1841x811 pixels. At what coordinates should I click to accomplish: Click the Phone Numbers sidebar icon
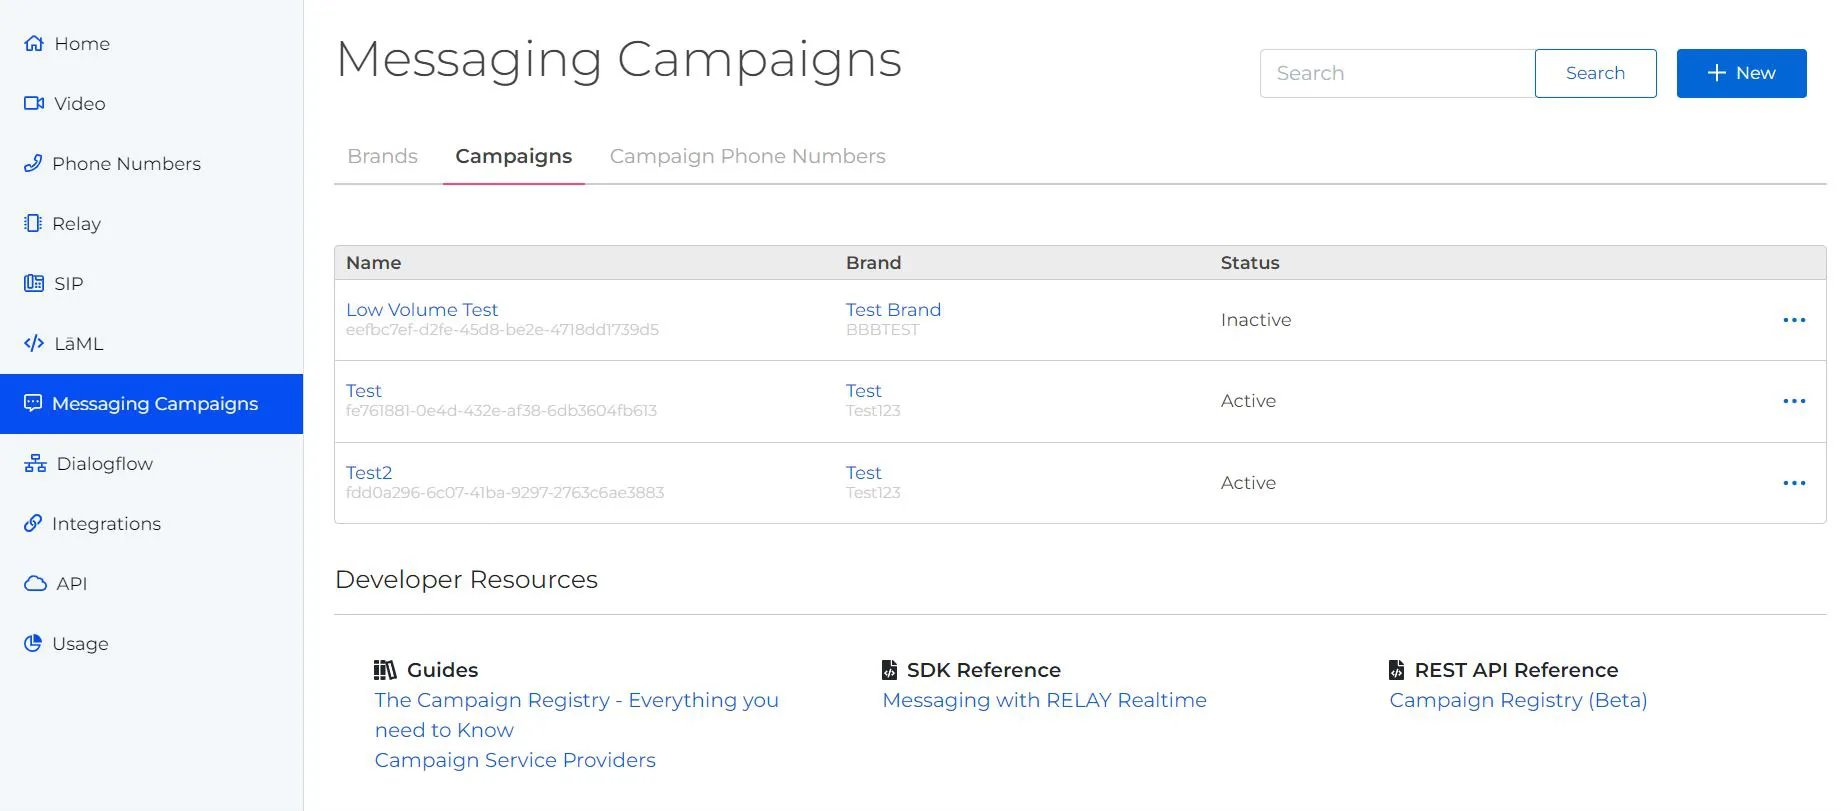coord(34,163)
